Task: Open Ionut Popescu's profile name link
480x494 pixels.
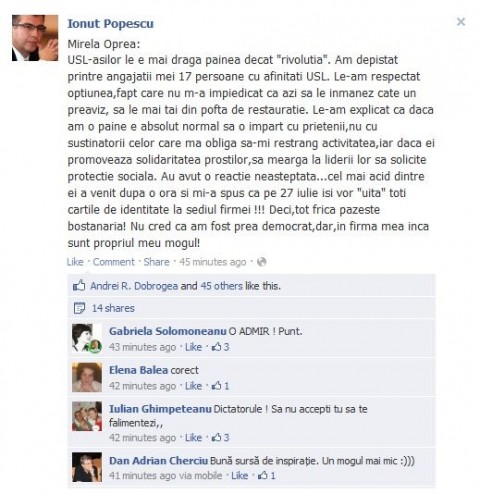Action: click(x=110, y=24)
